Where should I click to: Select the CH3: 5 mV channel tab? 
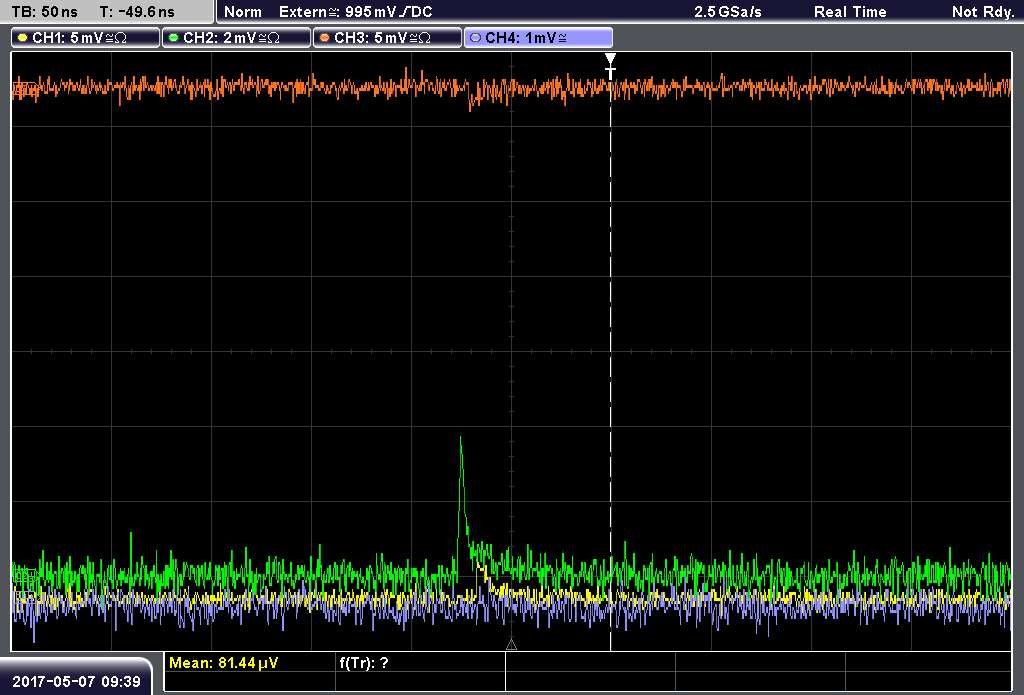click(387, 38)
